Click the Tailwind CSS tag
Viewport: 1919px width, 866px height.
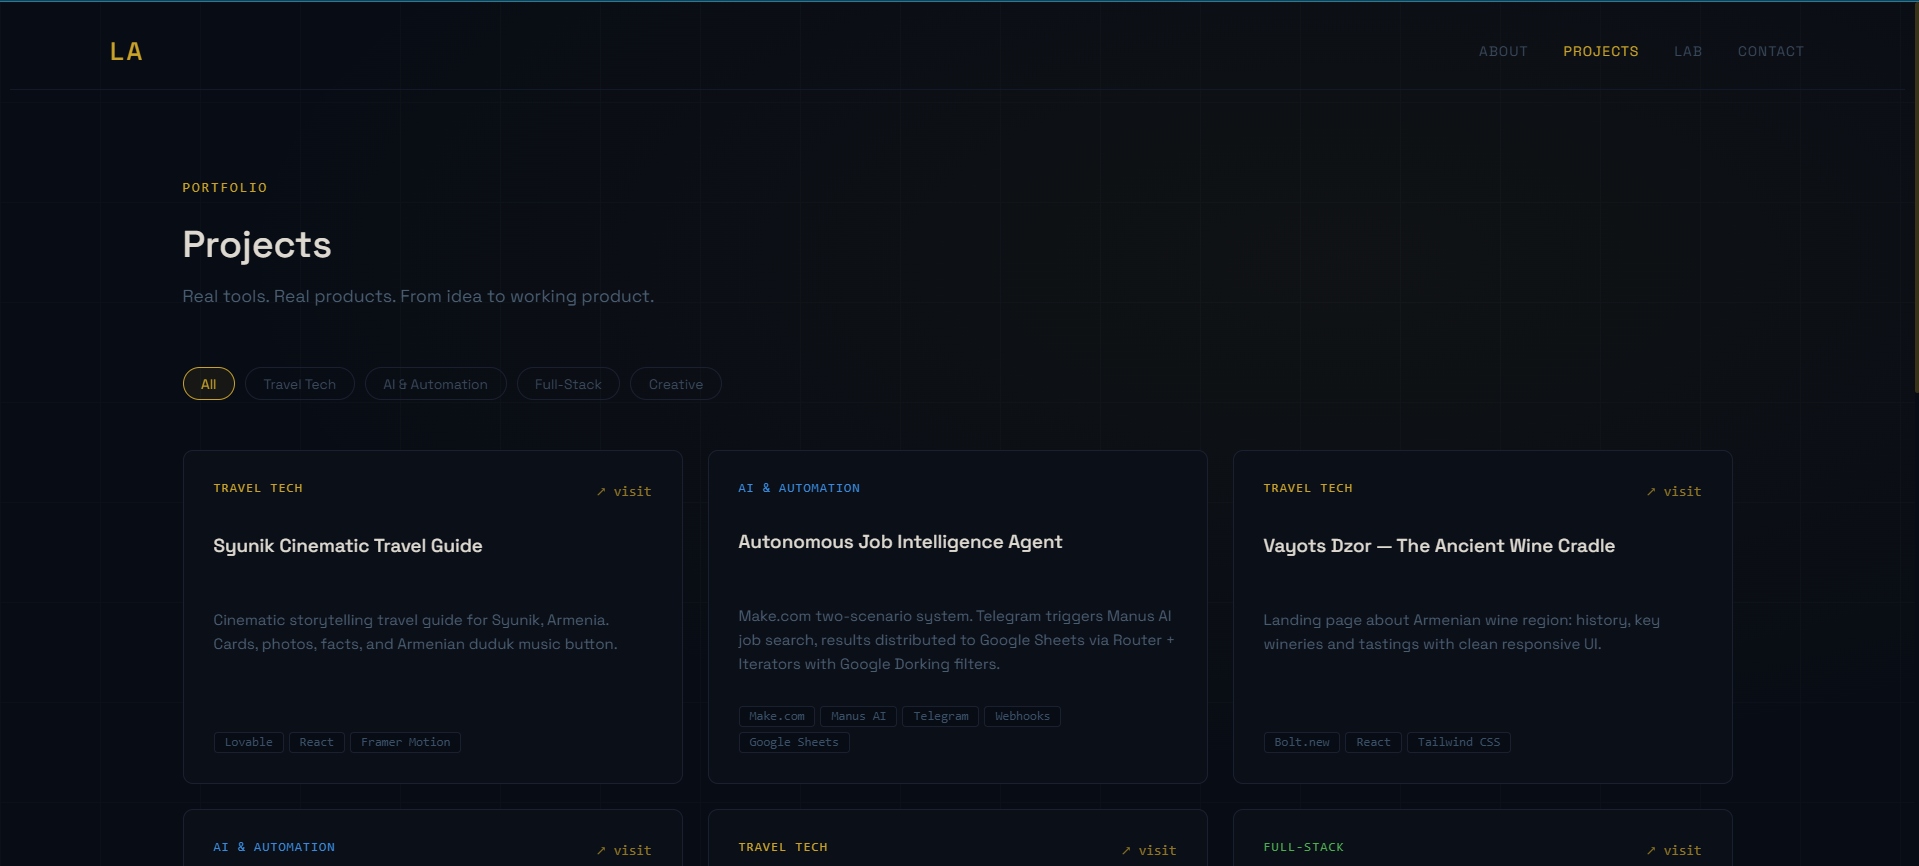pyautogui.click(x=1459, y=742)
